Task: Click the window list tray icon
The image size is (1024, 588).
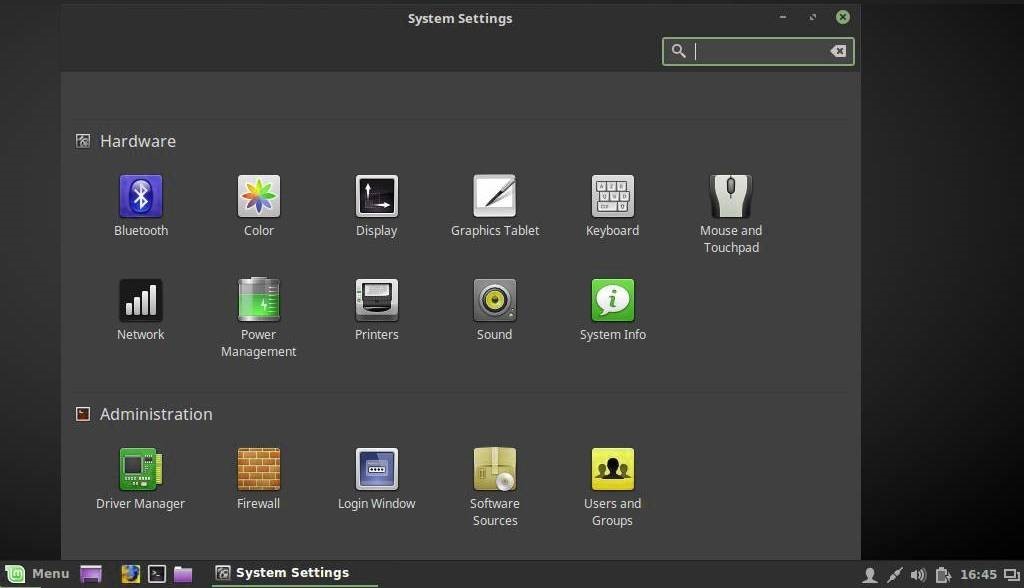Action: (1012, 574)
